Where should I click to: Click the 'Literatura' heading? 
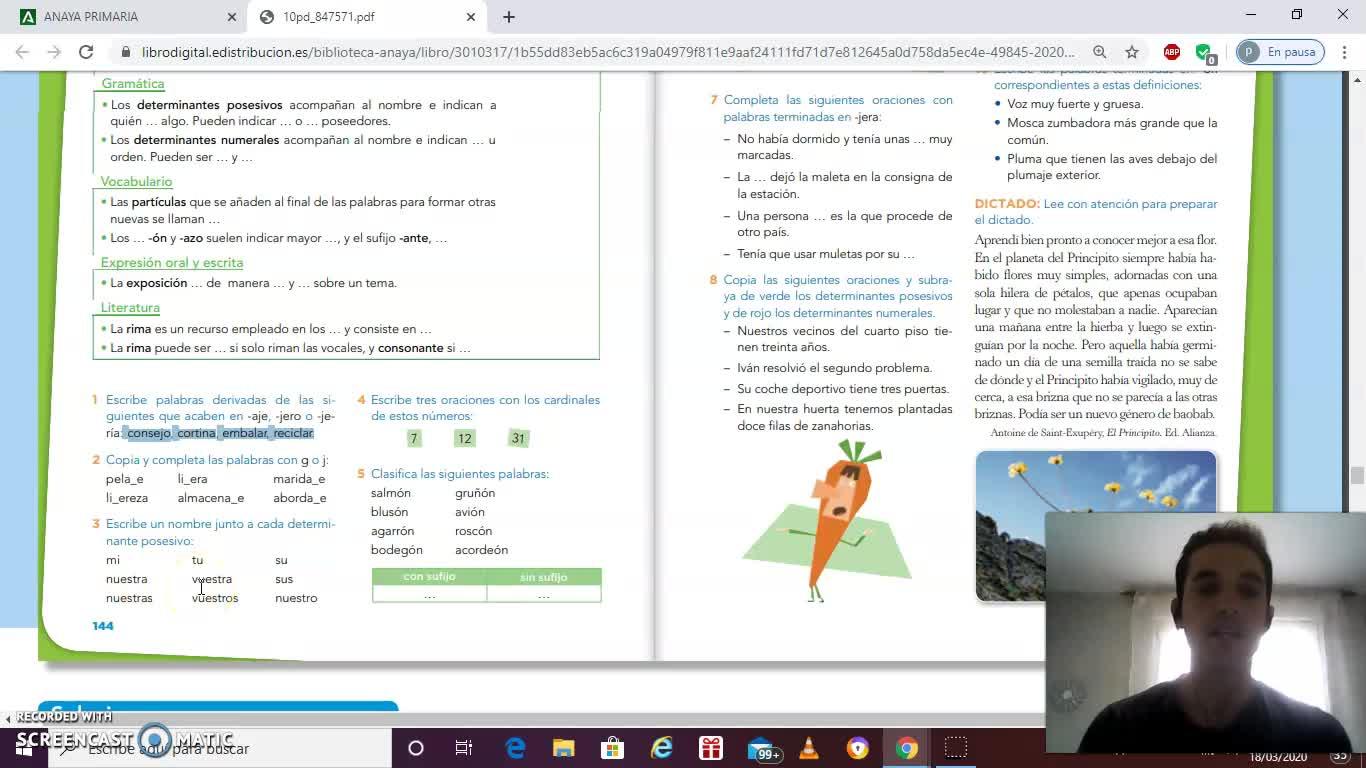click(130, 308)
